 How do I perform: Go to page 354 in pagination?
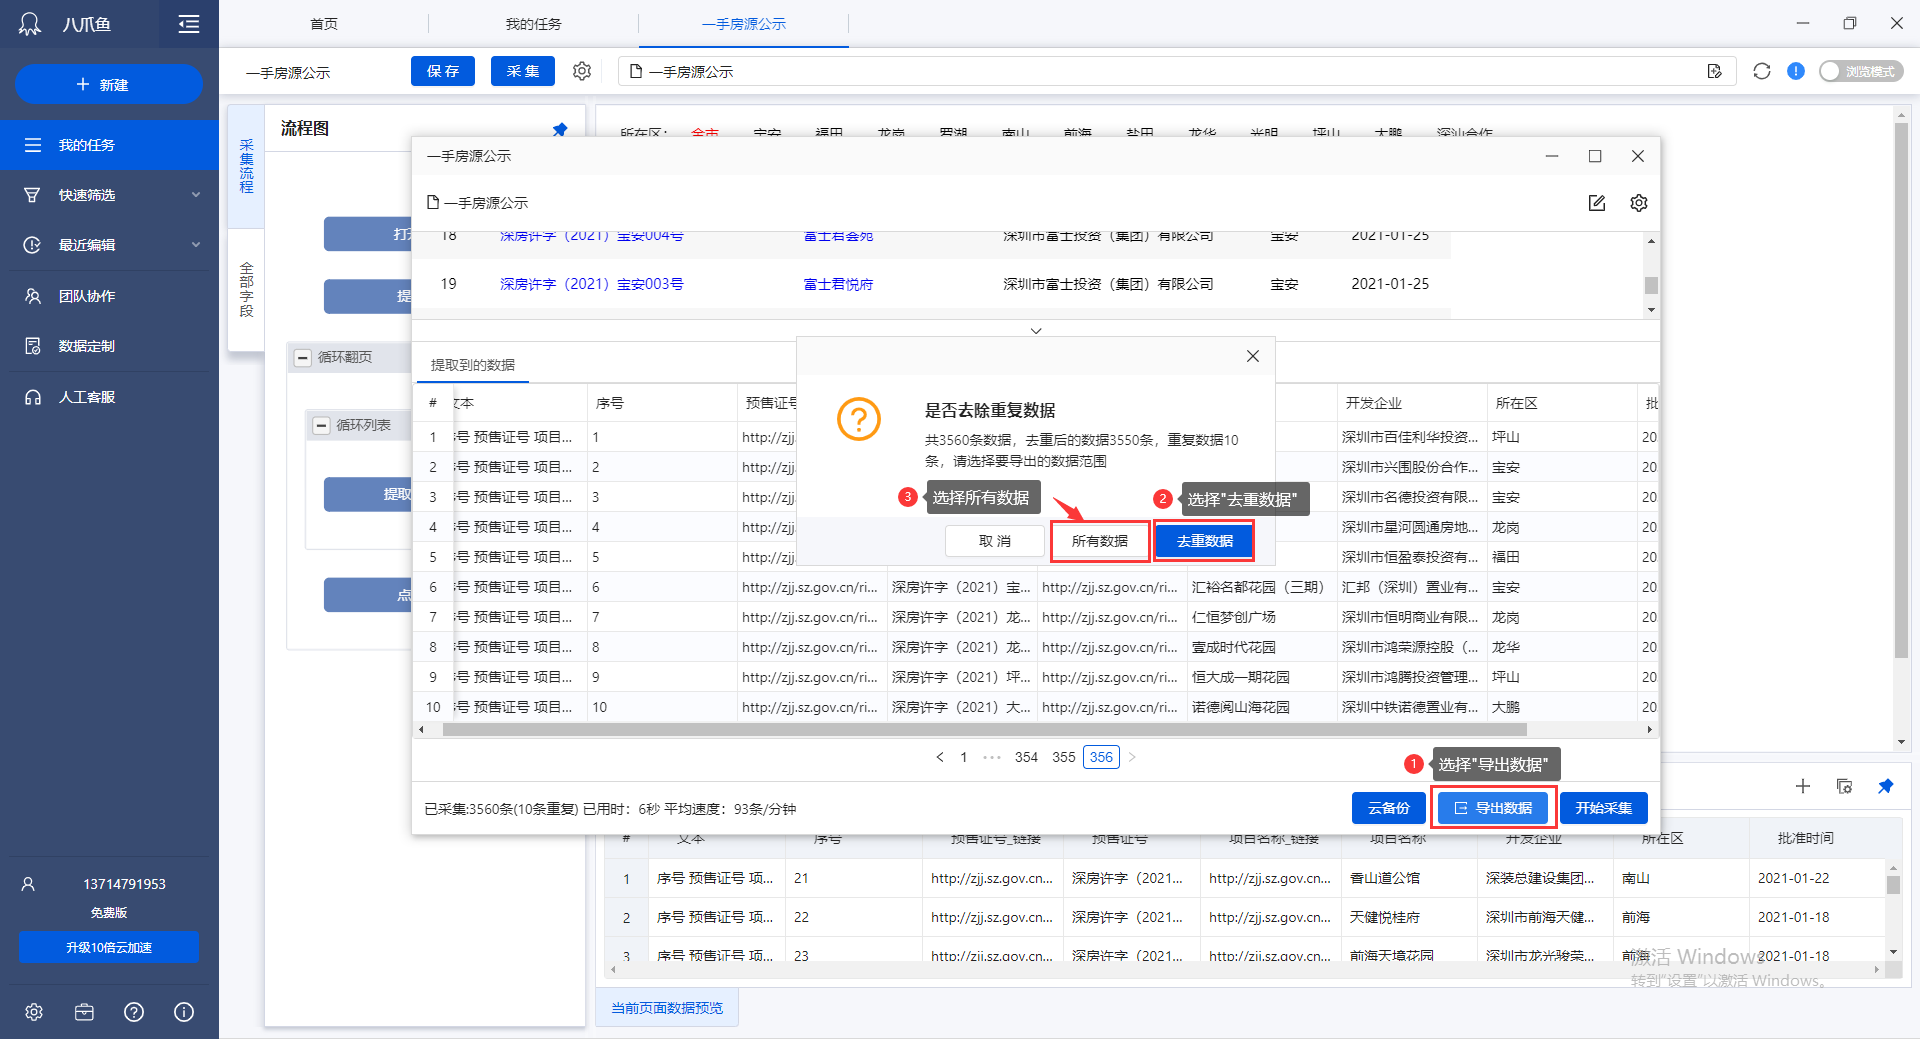[x=1026, y=757]
